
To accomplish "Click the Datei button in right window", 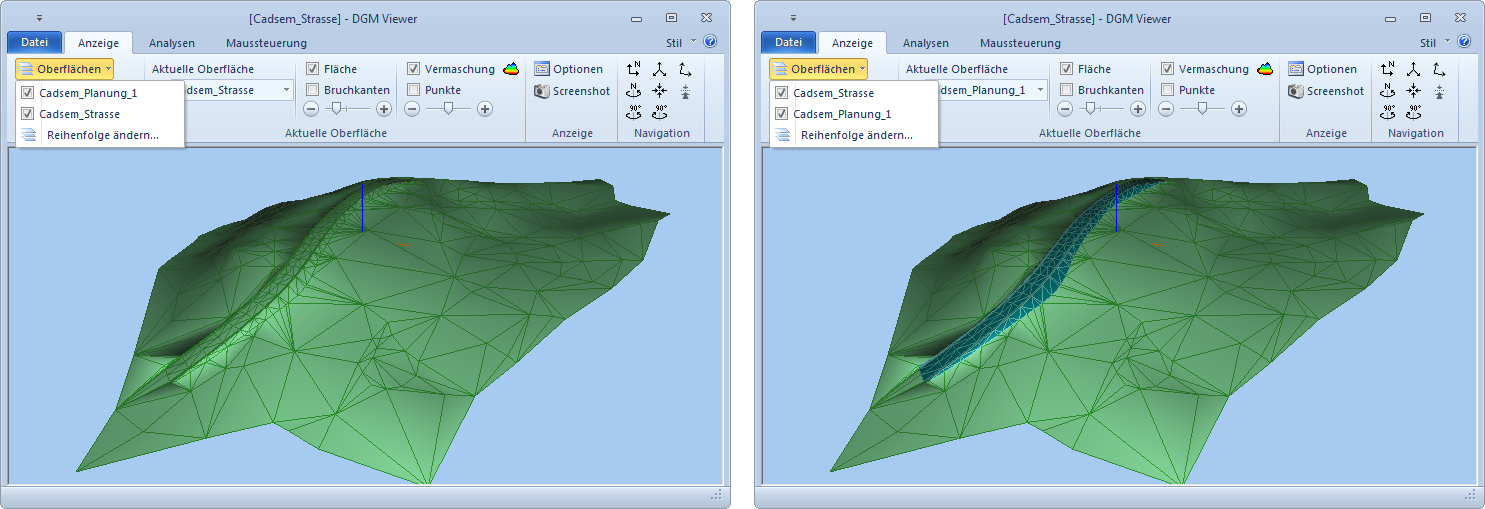I will [788, 42].
